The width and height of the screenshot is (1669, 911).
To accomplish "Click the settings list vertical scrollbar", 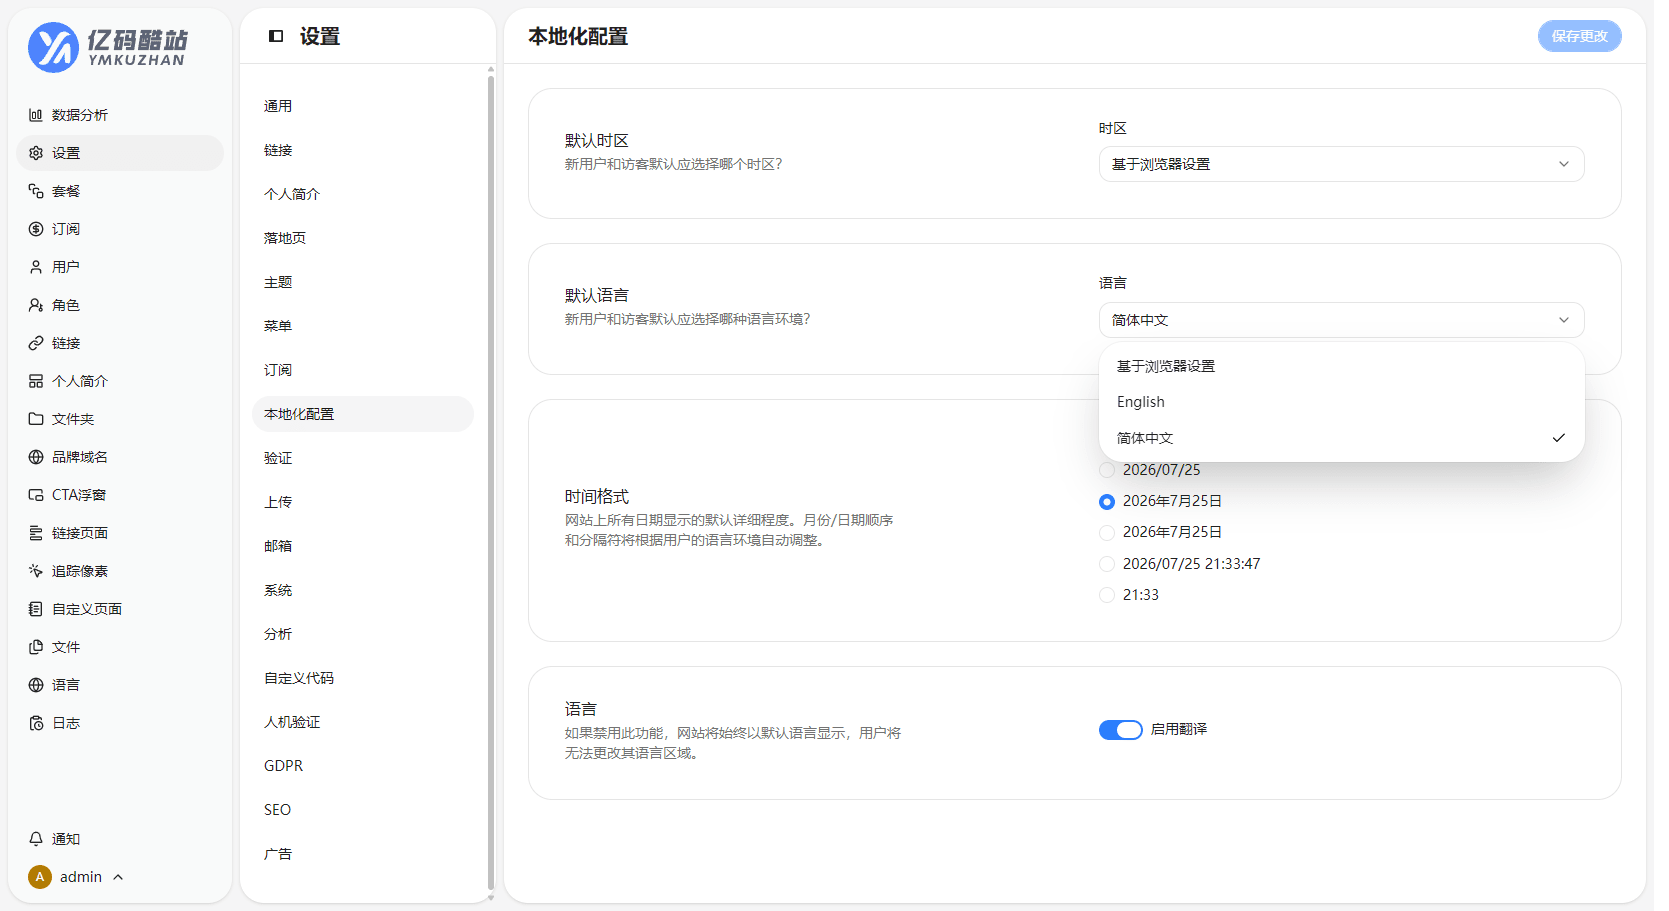I will click(x=490, y=482).
